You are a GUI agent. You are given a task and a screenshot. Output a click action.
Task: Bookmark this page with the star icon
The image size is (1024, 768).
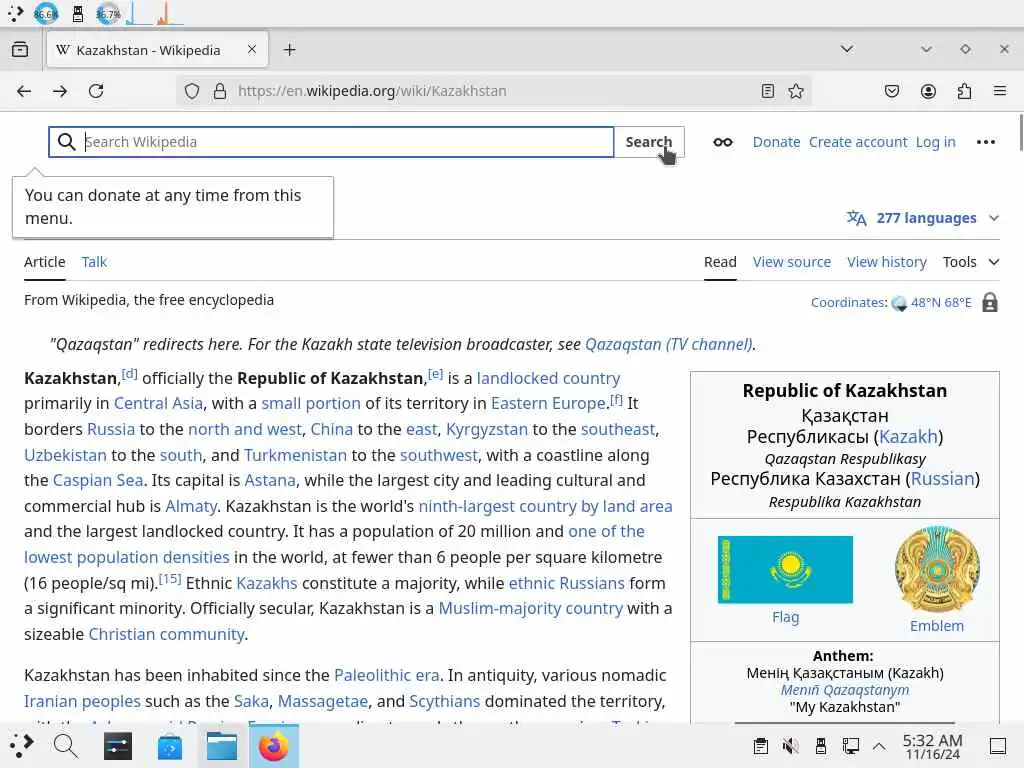pyautogui.click(x=795, y=91)
